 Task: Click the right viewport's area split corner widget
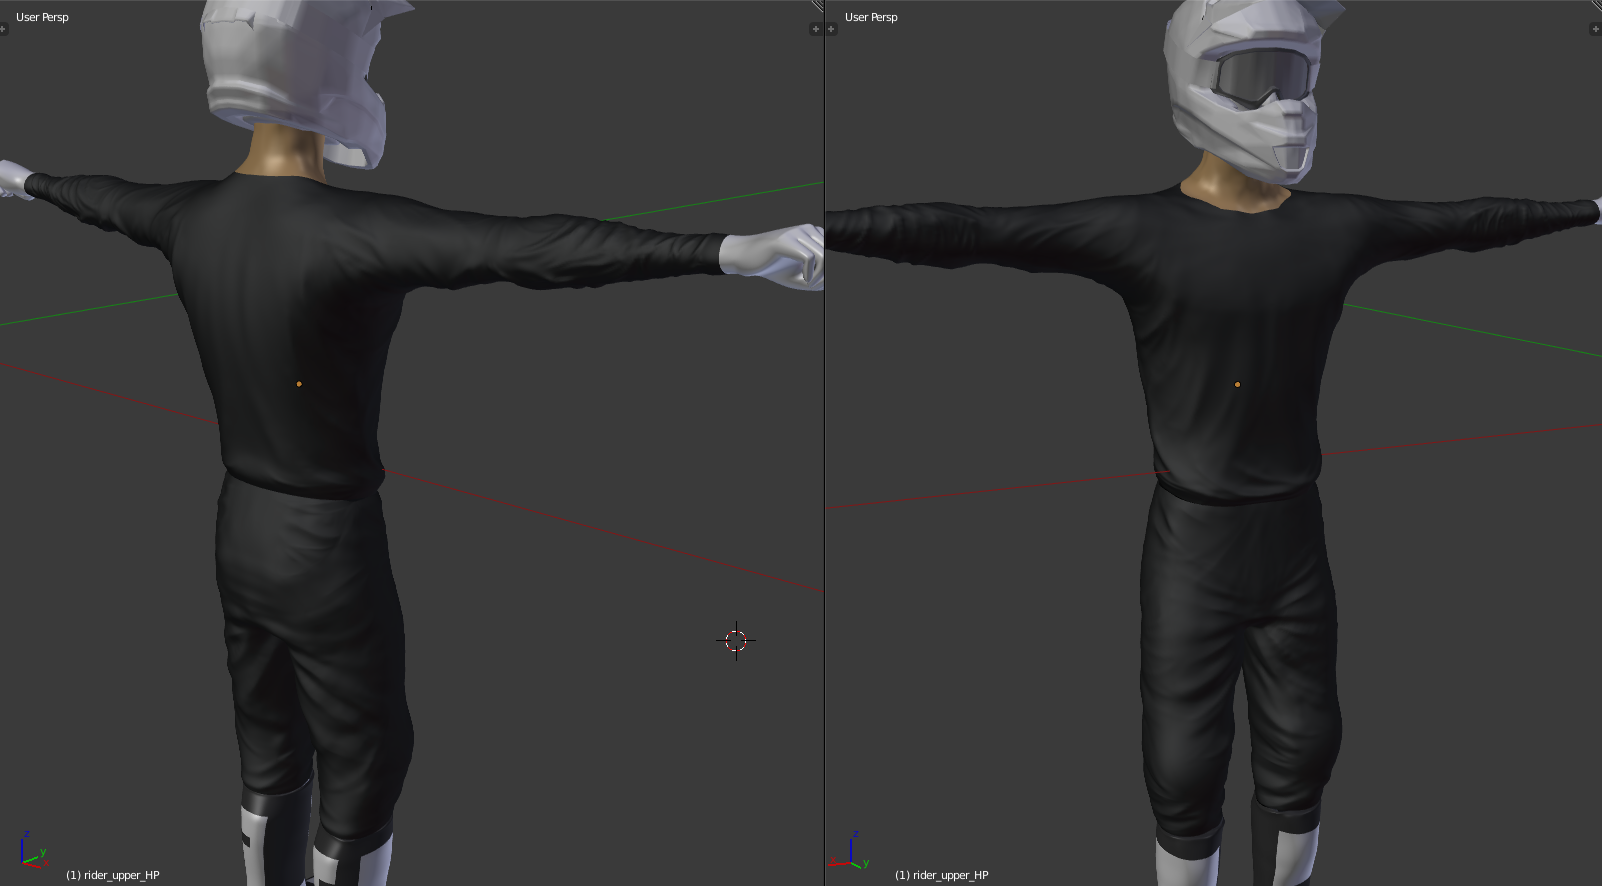[1596, 6]
